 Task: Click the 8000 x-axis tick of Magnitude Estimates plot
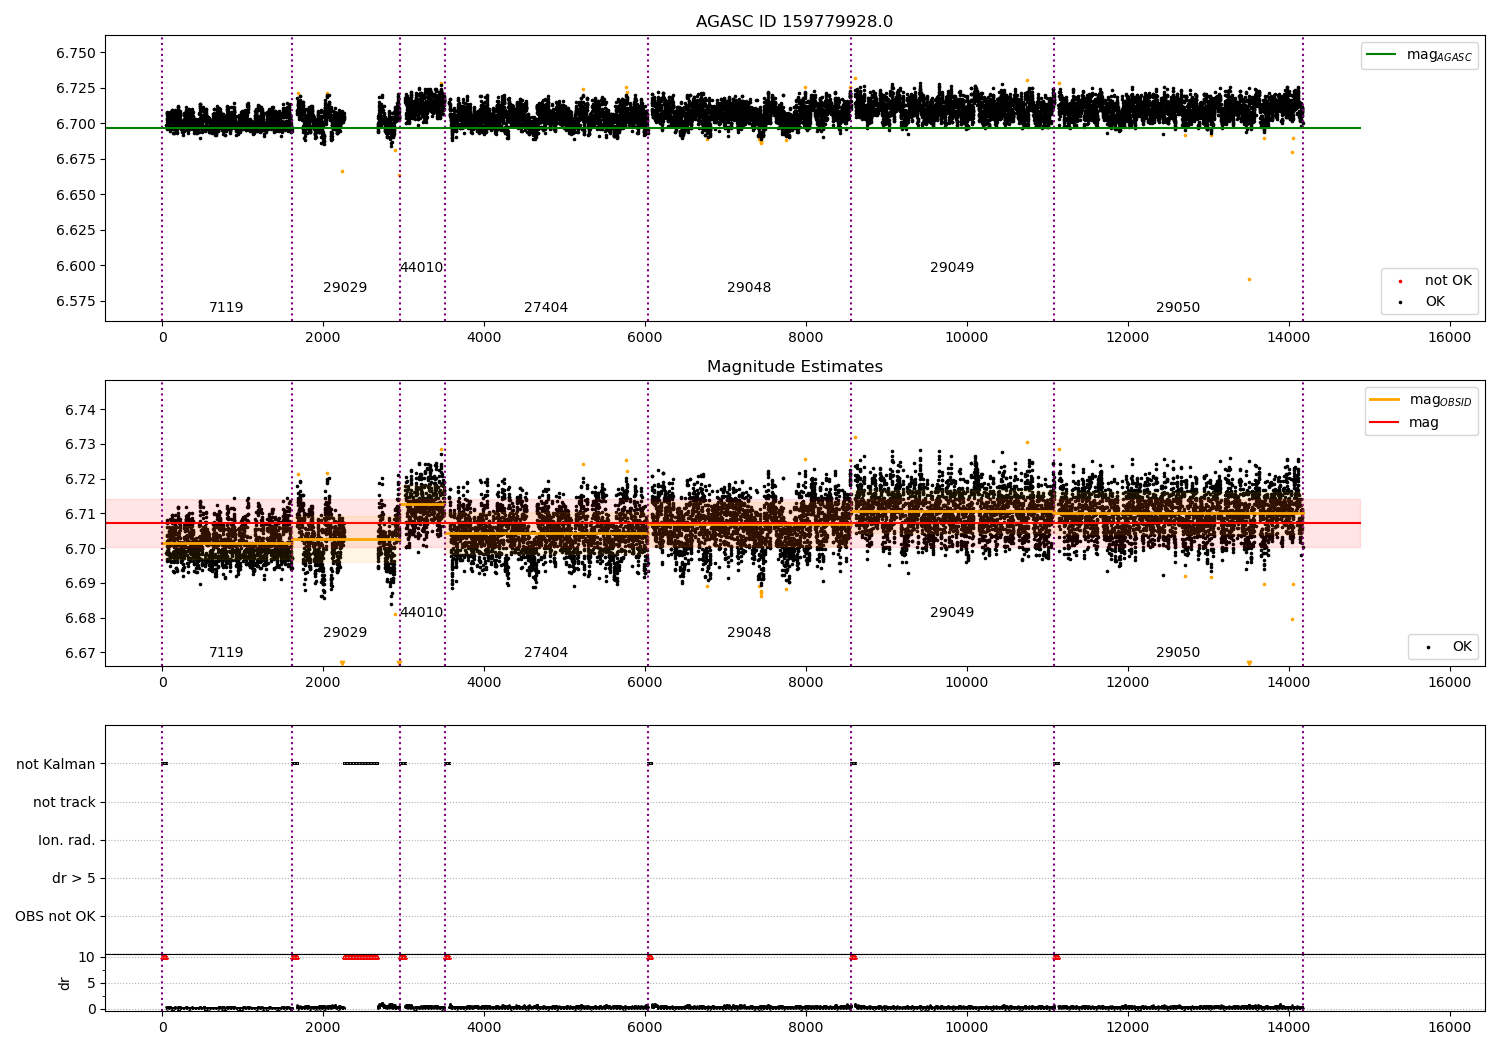click(806, 683)
